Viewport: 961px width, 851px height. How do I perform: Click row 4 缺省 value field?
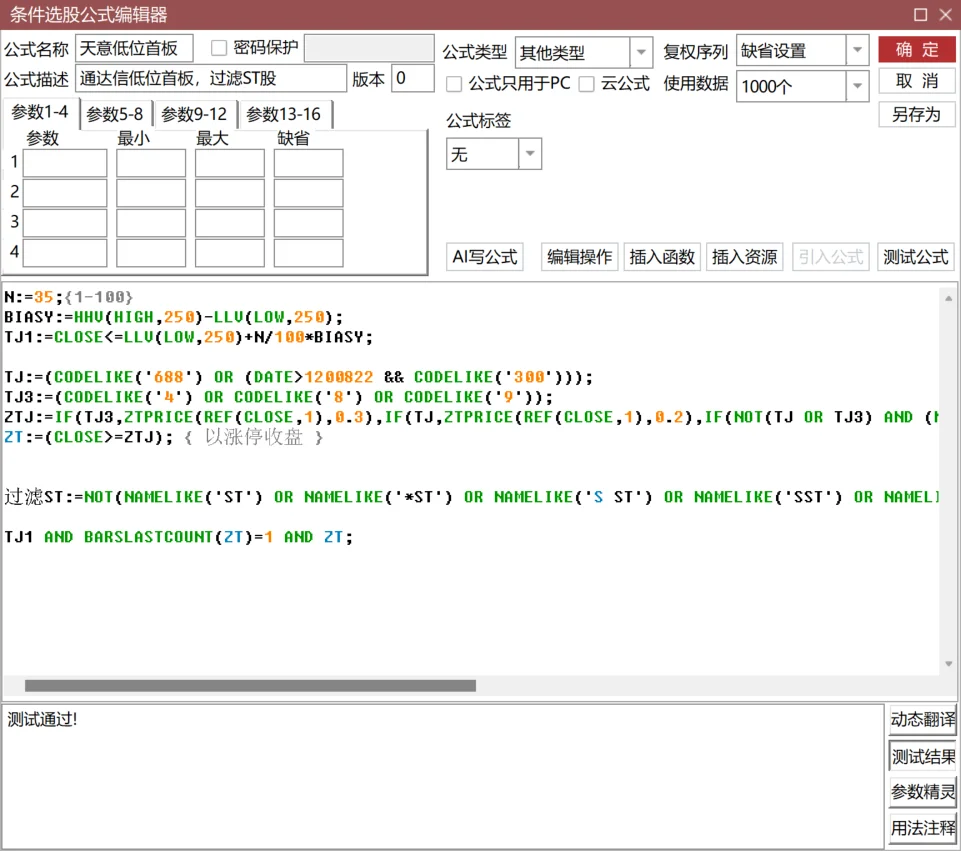(x=308, y=253)
